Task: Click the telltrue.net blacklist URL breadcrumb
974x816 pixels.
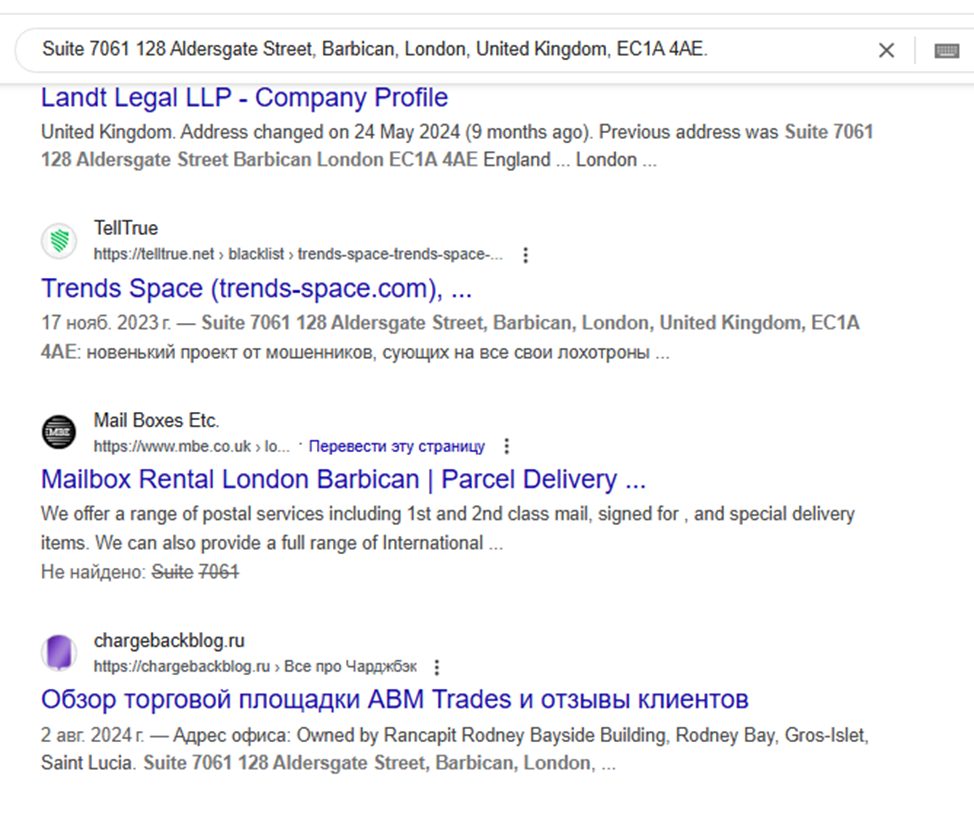Action: [298, 255]
